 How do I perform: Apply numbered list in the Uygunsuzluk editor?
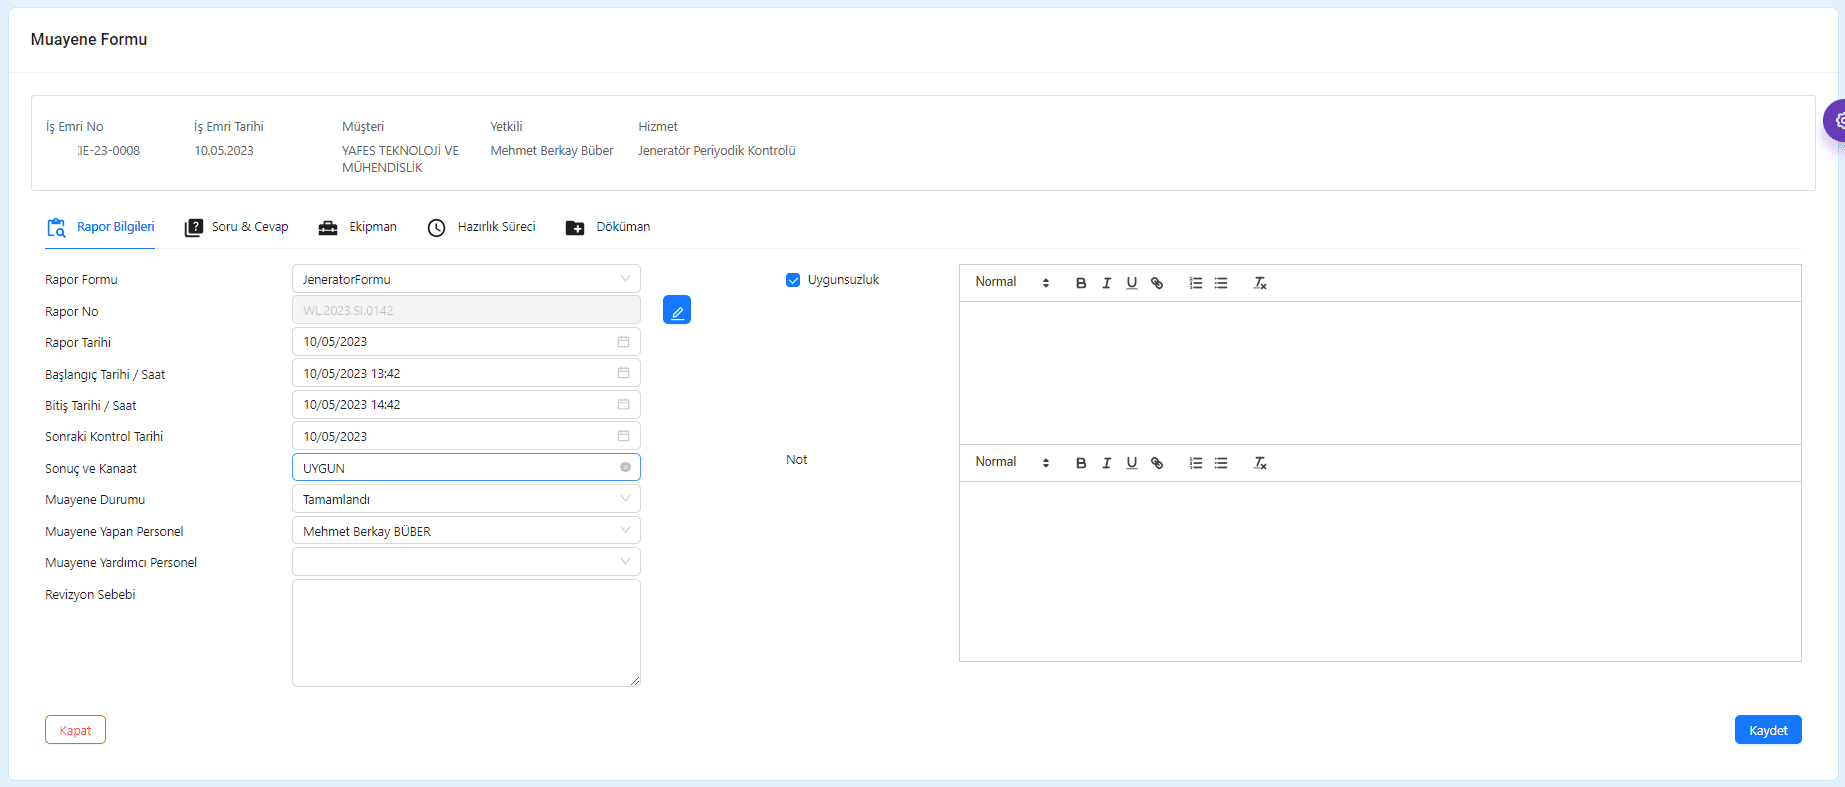[1196, 283]
